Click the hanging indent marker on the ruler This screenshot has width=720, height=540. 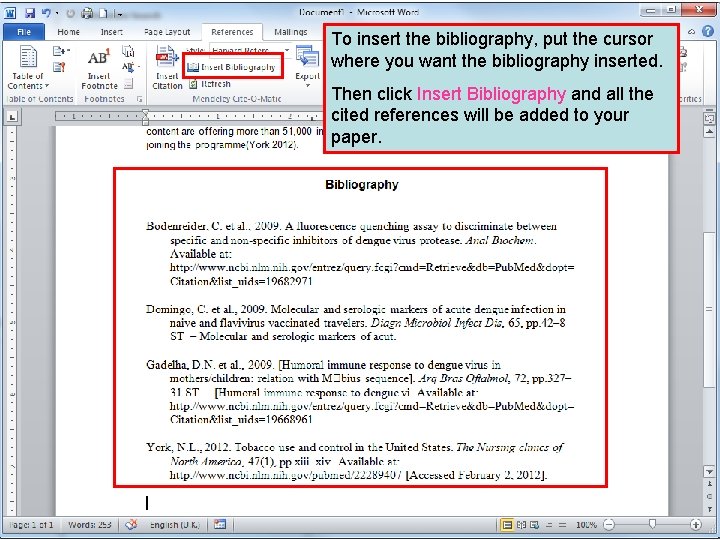[x=146, y=118]
